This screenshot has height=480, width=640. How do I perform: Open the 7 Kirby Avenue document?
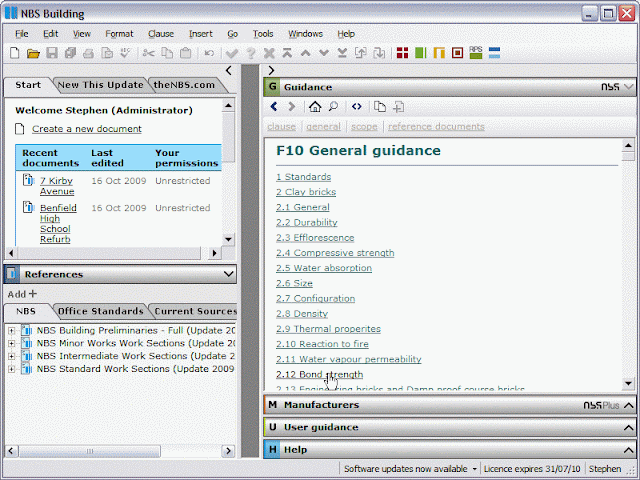coord(57,186)
